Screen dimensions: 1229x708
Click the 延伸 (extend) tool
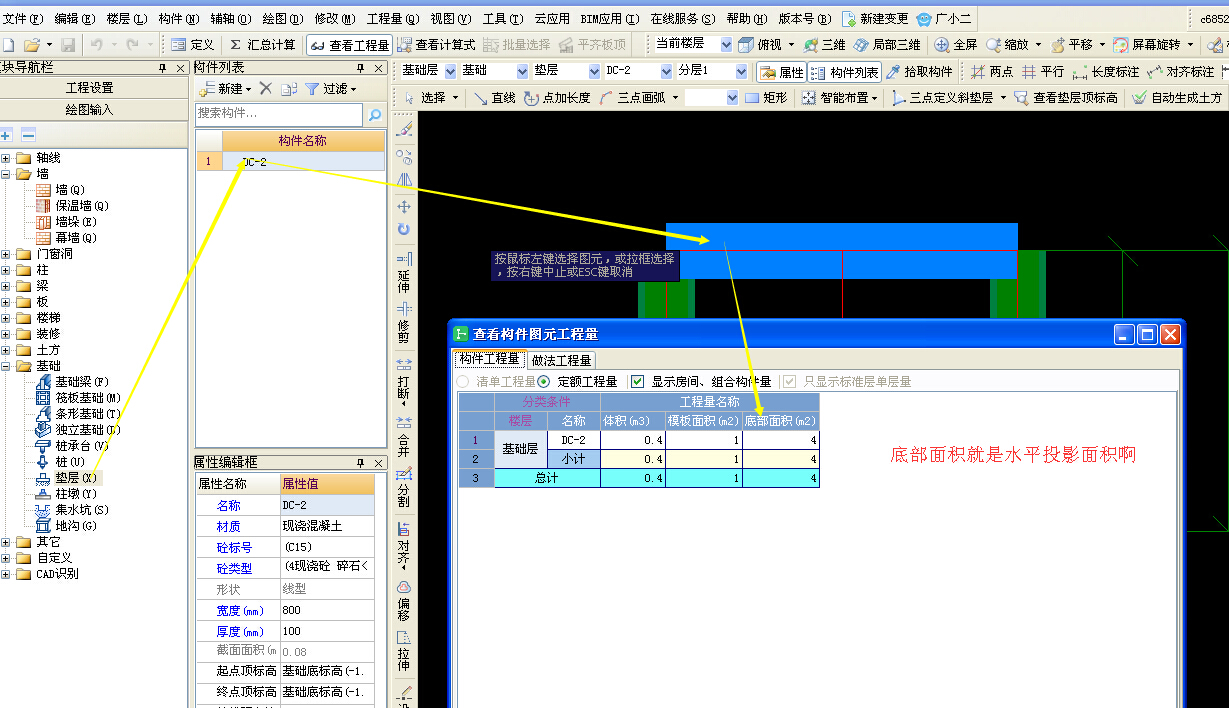click(x=404, y=274)
